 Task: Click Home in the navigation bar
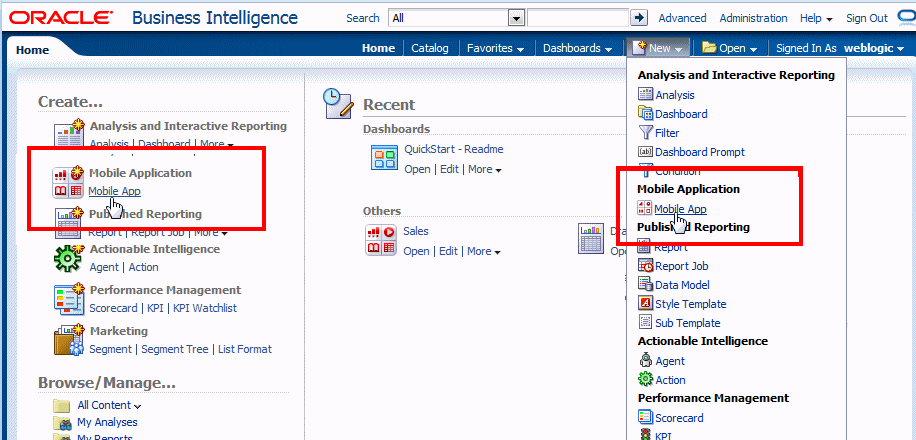(379, 48)
